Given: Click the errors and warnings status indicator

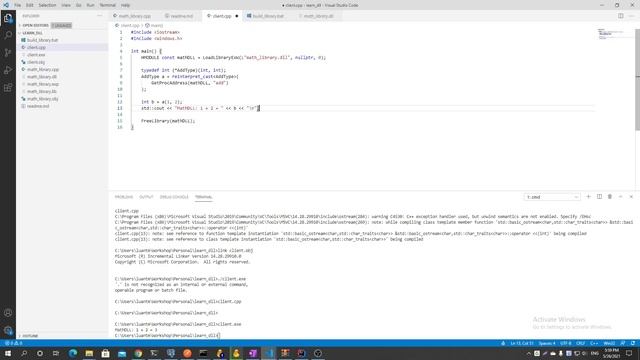Looking at the screenshot, I should (13, 343).
